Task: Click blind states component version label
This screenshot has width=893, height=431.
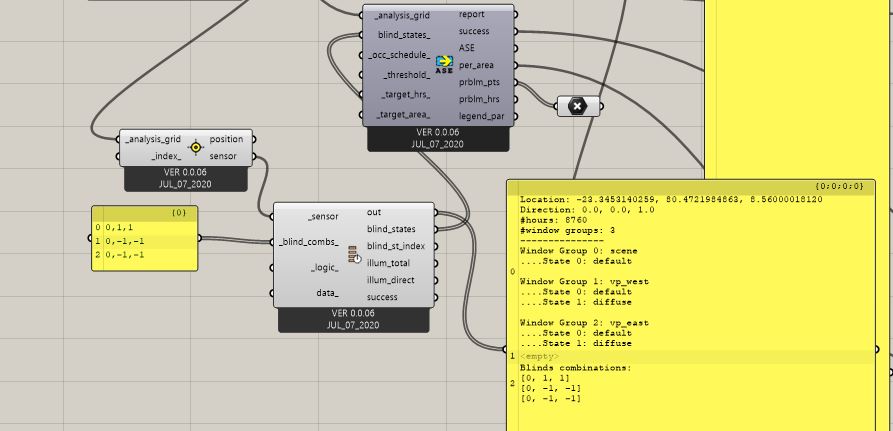Action: click(353, 313)
